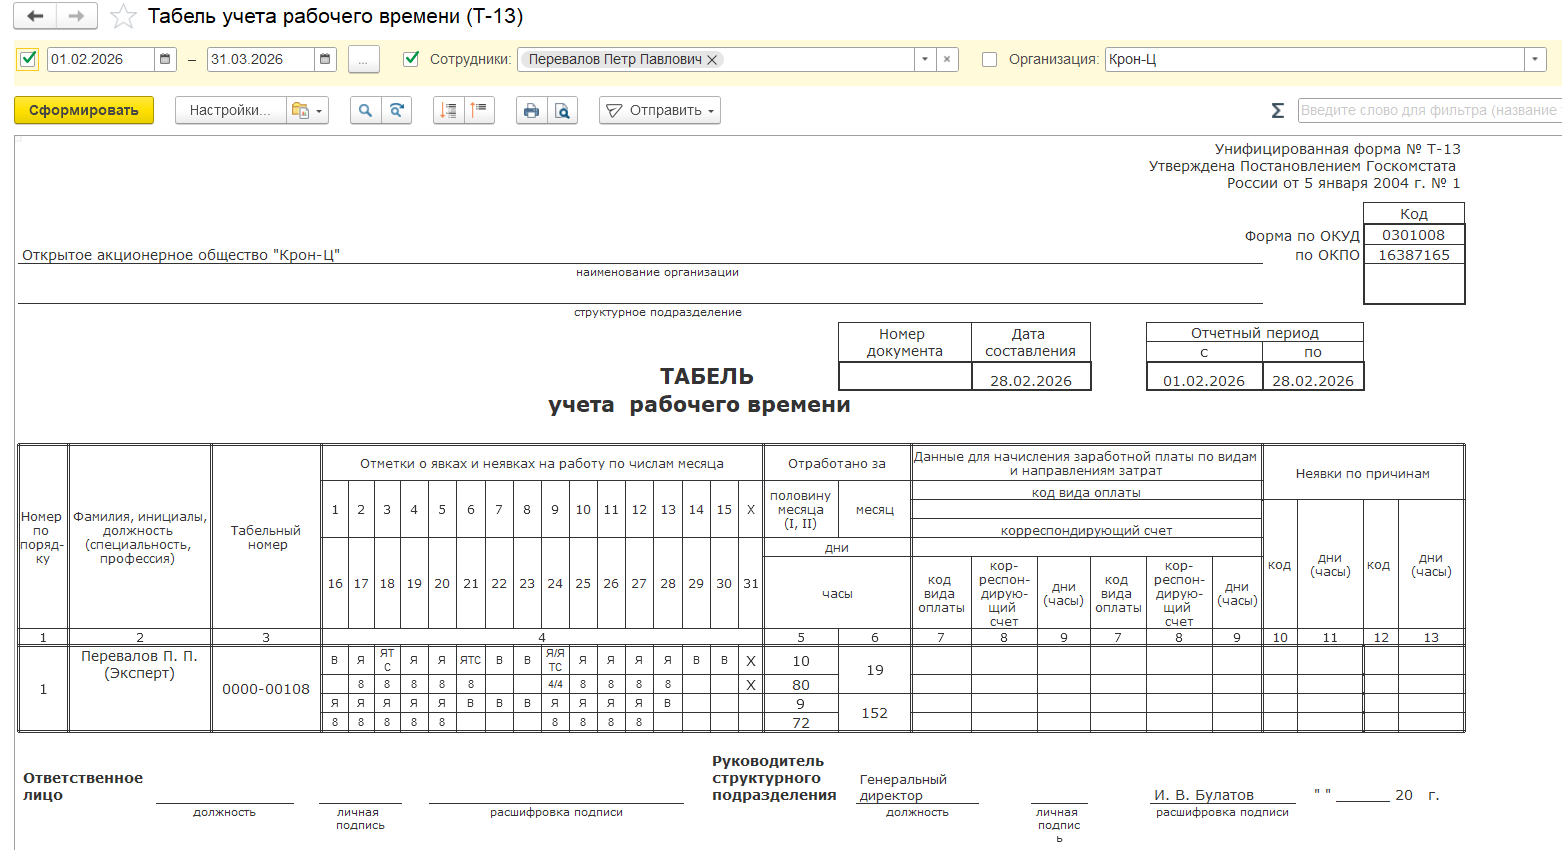Open the Настройки... button

(230, 110)
